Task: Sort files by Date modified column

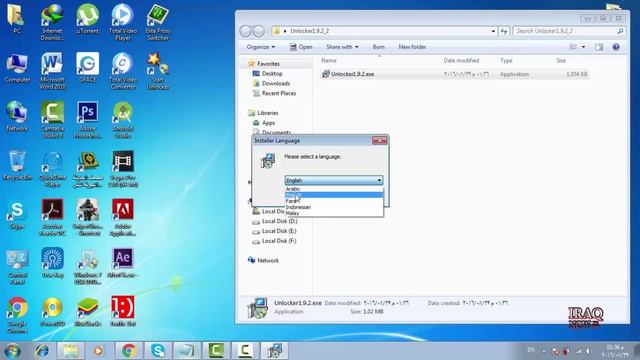Action: click(x=461, y=60)
